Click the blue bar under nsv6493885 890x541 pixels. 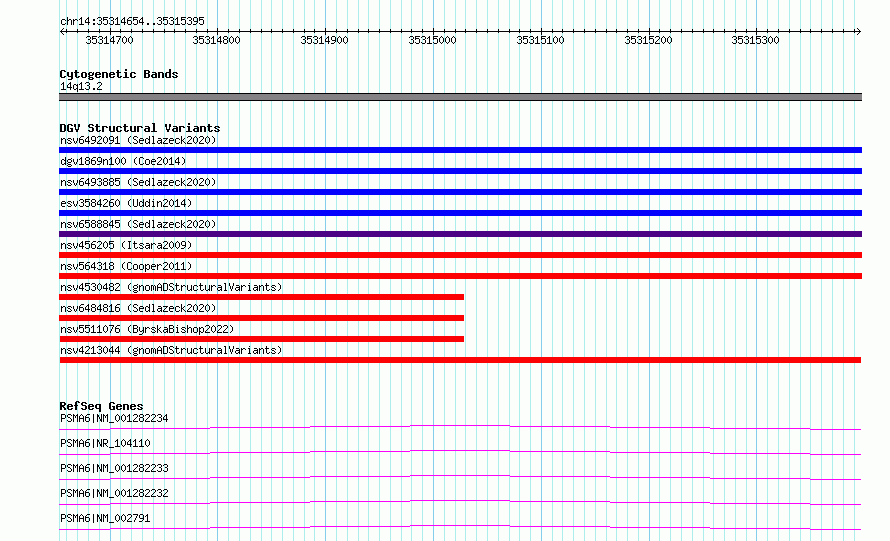[x=460, y=192]
